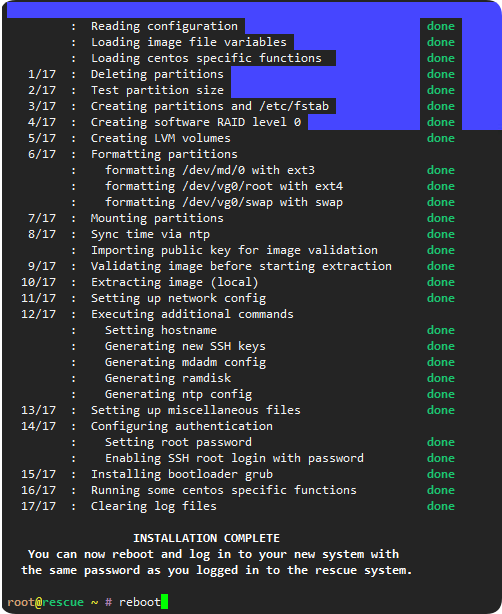Click the root@rescue prompt text

point(45,602)
